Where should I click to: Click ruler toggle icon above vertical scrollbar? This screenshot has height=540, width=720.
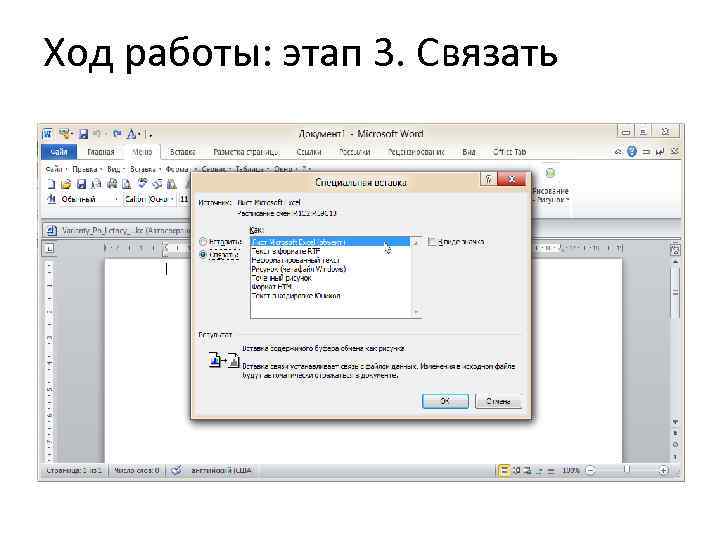pos(675,250)
